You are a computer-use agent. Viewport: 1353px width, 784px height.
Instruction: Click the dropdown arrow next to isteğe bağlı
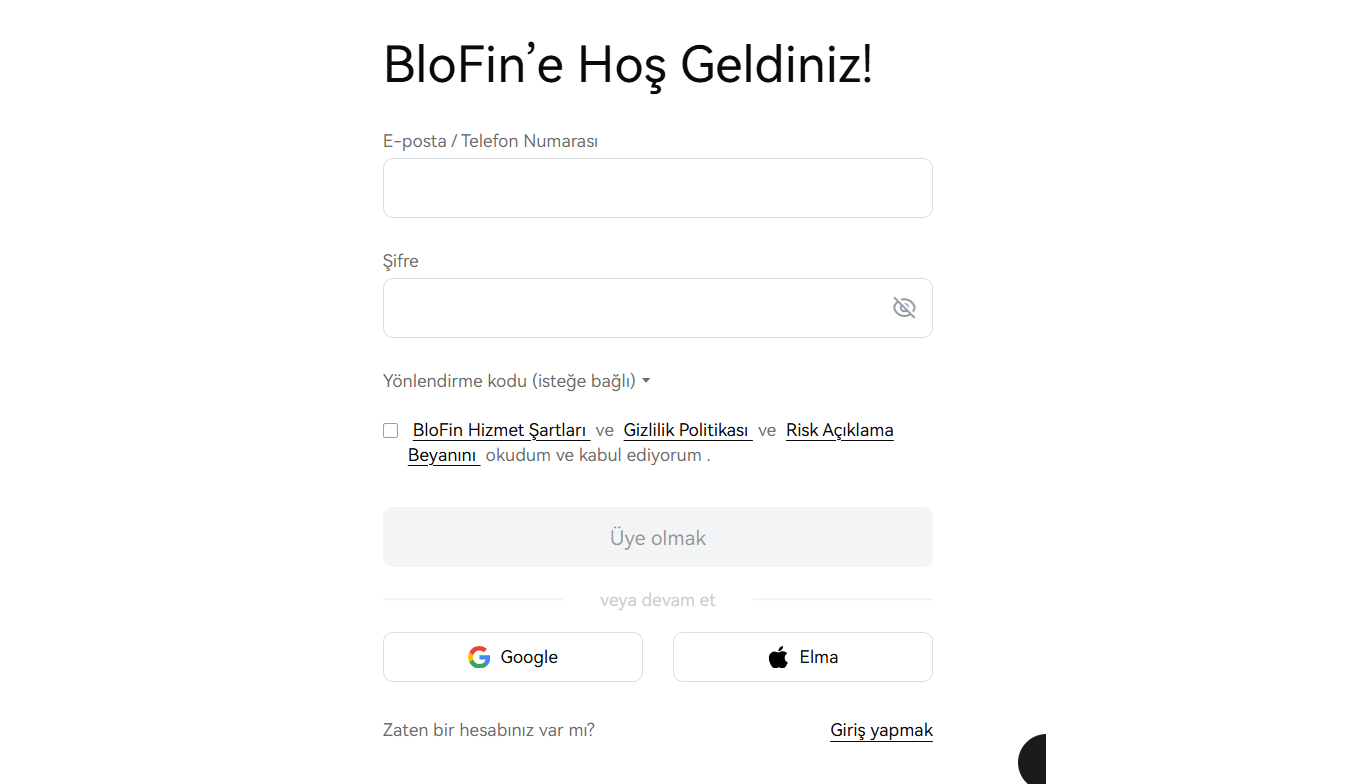point(646,381)
